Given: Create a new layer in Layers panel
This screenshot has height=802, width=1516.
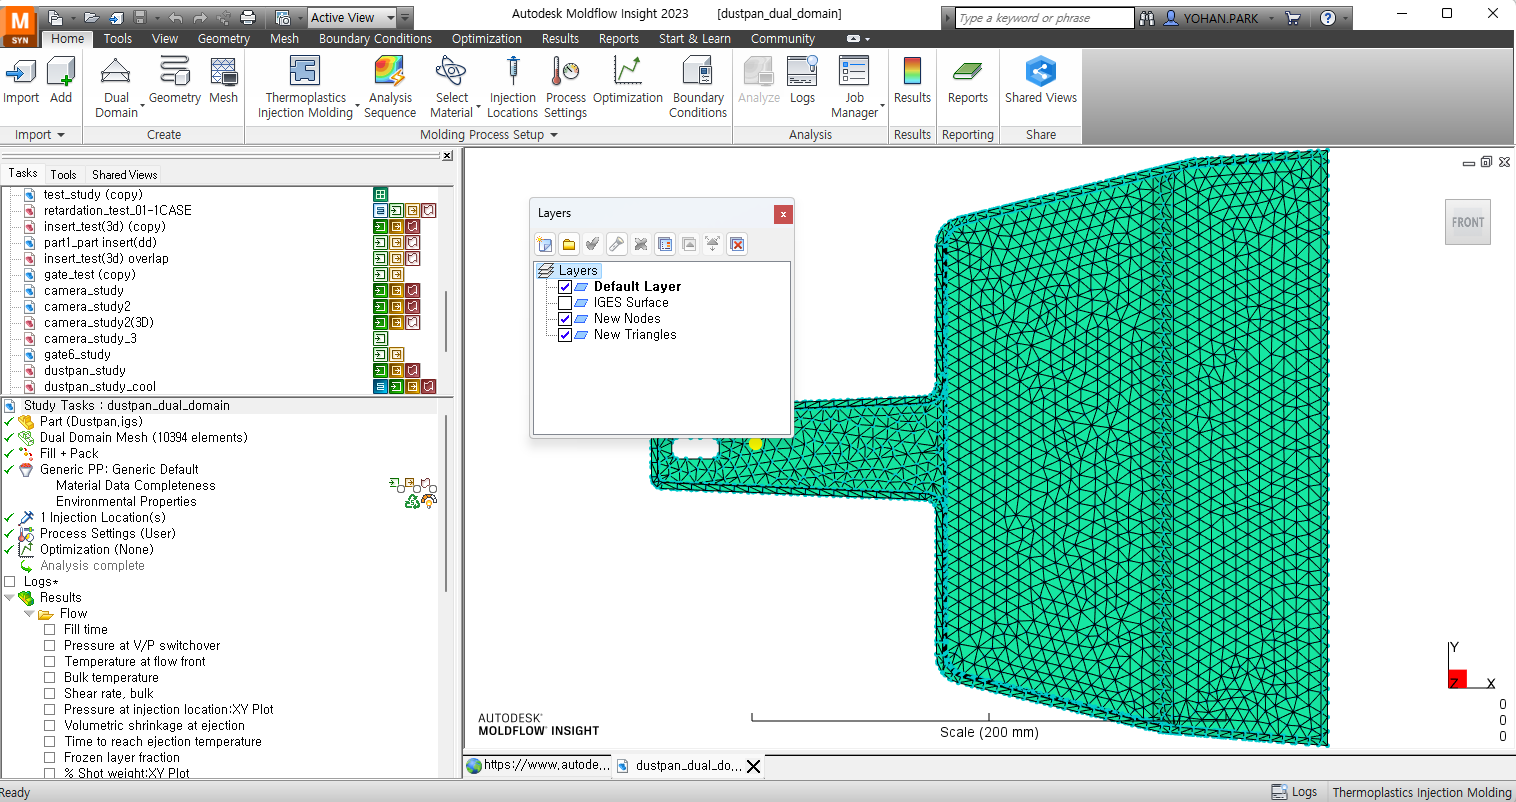Looking at the screenshot, I should 545,244.
